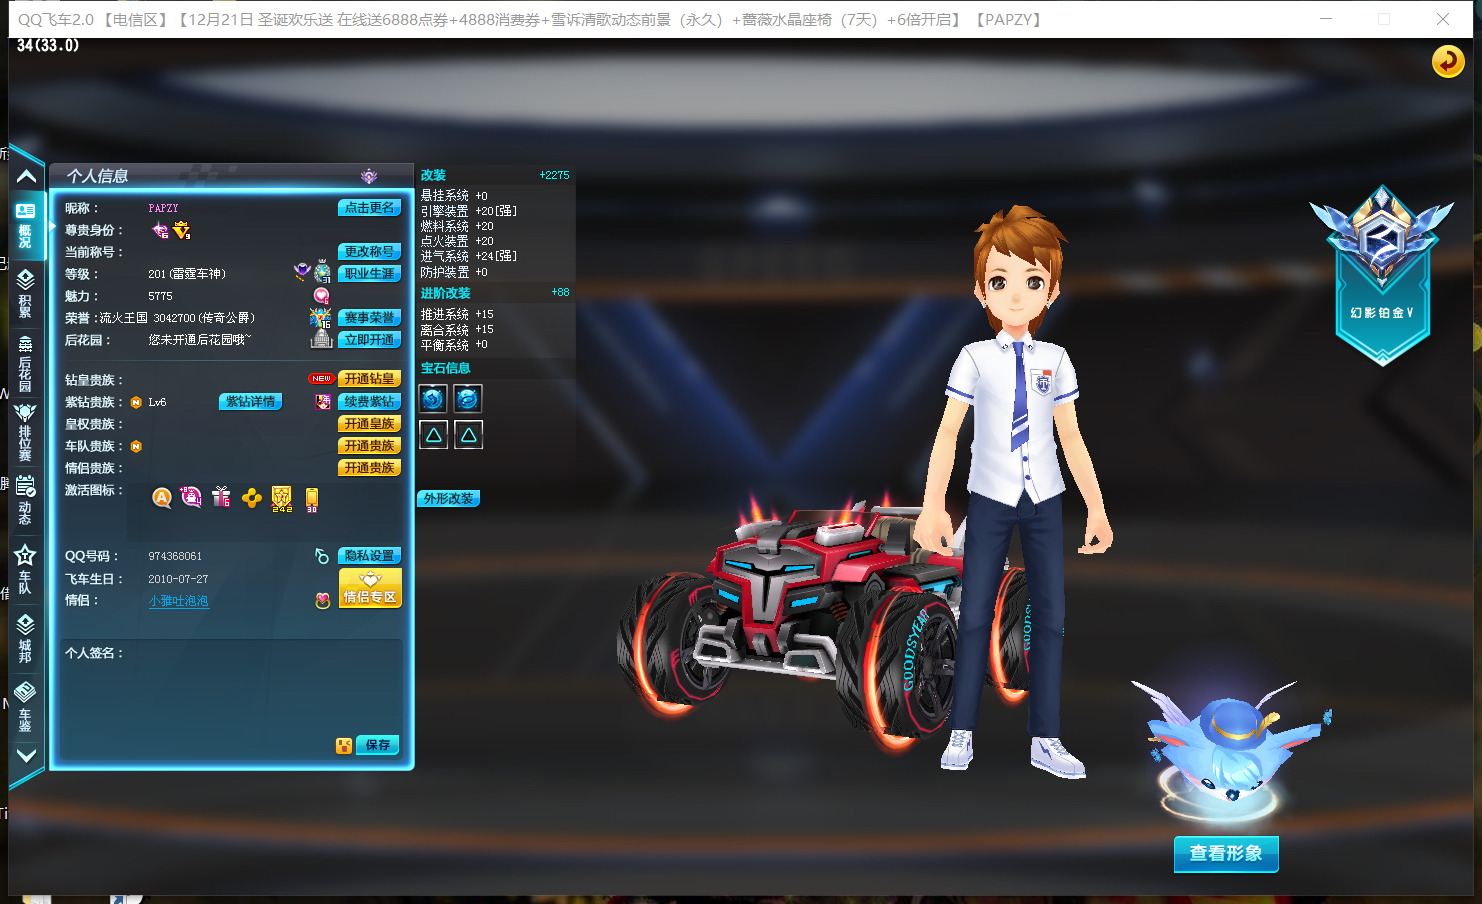Click the back garden building icon
Screen dimensions: 1482x904
pyautogui.click(x=321, y=339)
